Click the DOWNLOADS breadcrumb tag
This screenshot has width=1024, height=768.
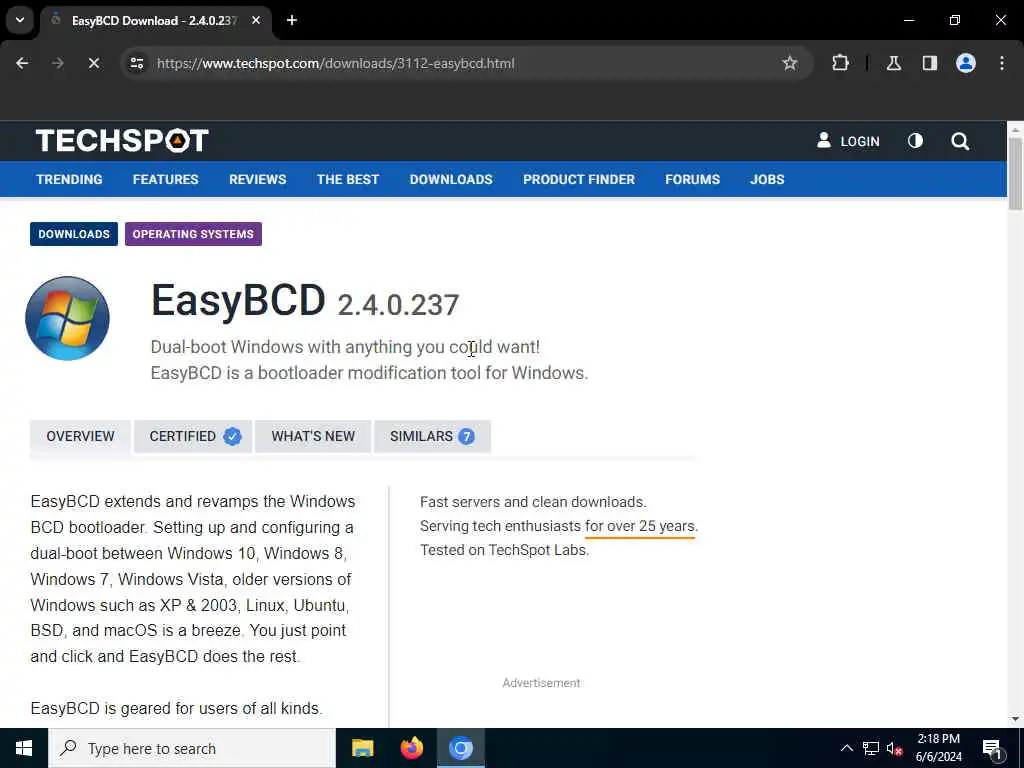click(74, 234)
